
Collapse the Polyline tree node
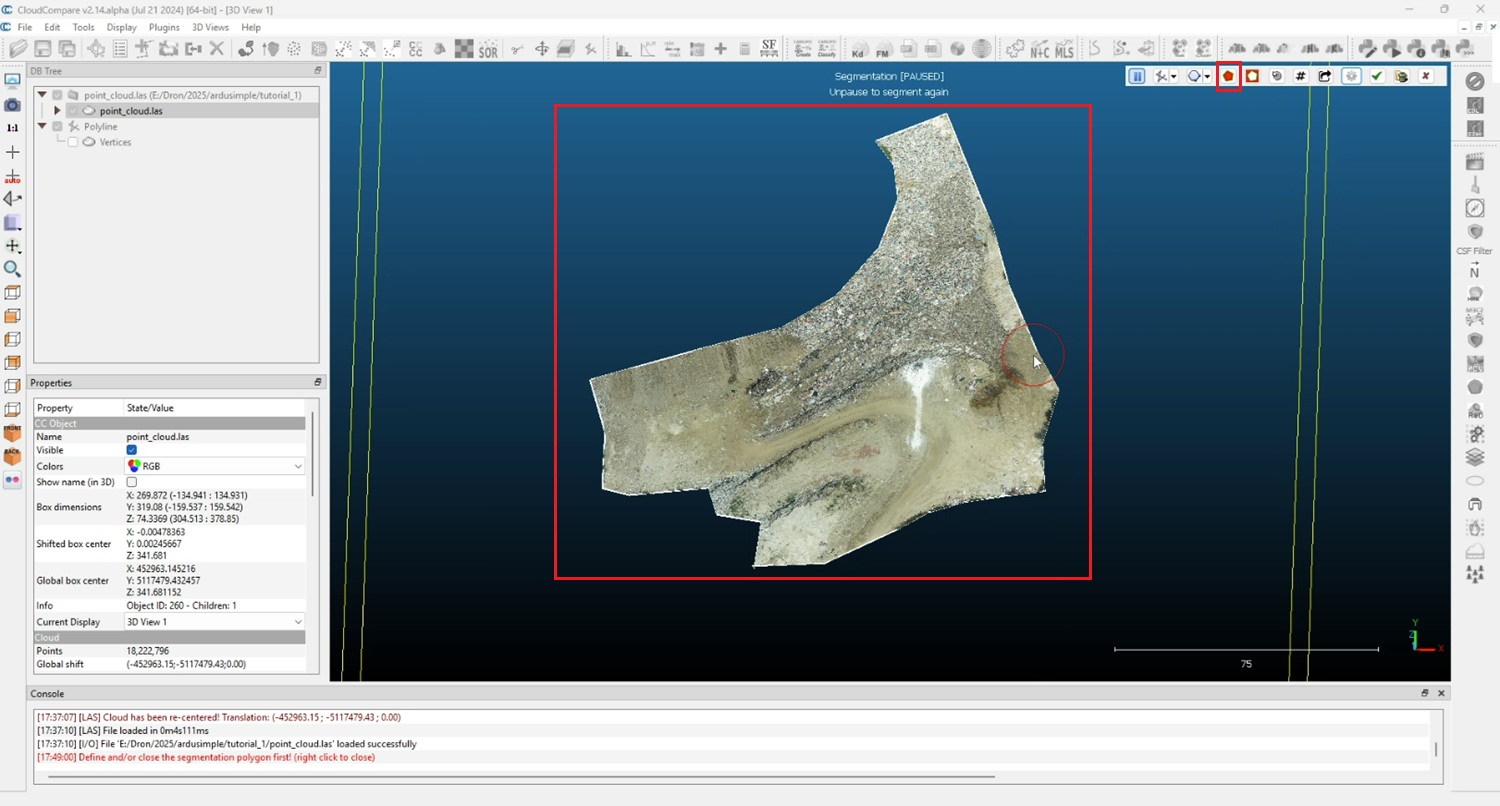42,127
